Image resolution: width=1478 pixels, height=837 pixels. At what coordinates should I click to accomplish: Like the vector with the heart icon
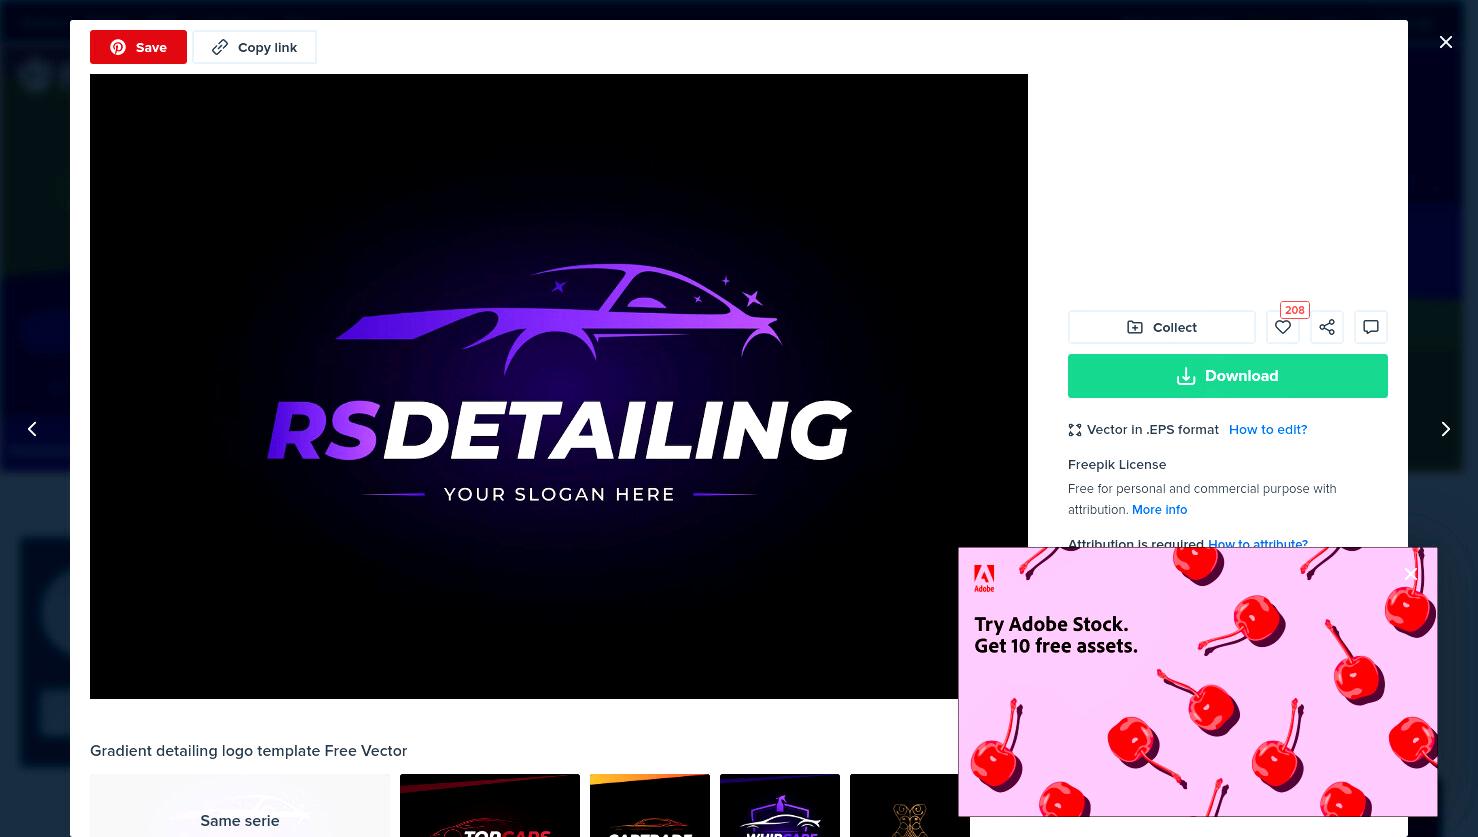1283,327
